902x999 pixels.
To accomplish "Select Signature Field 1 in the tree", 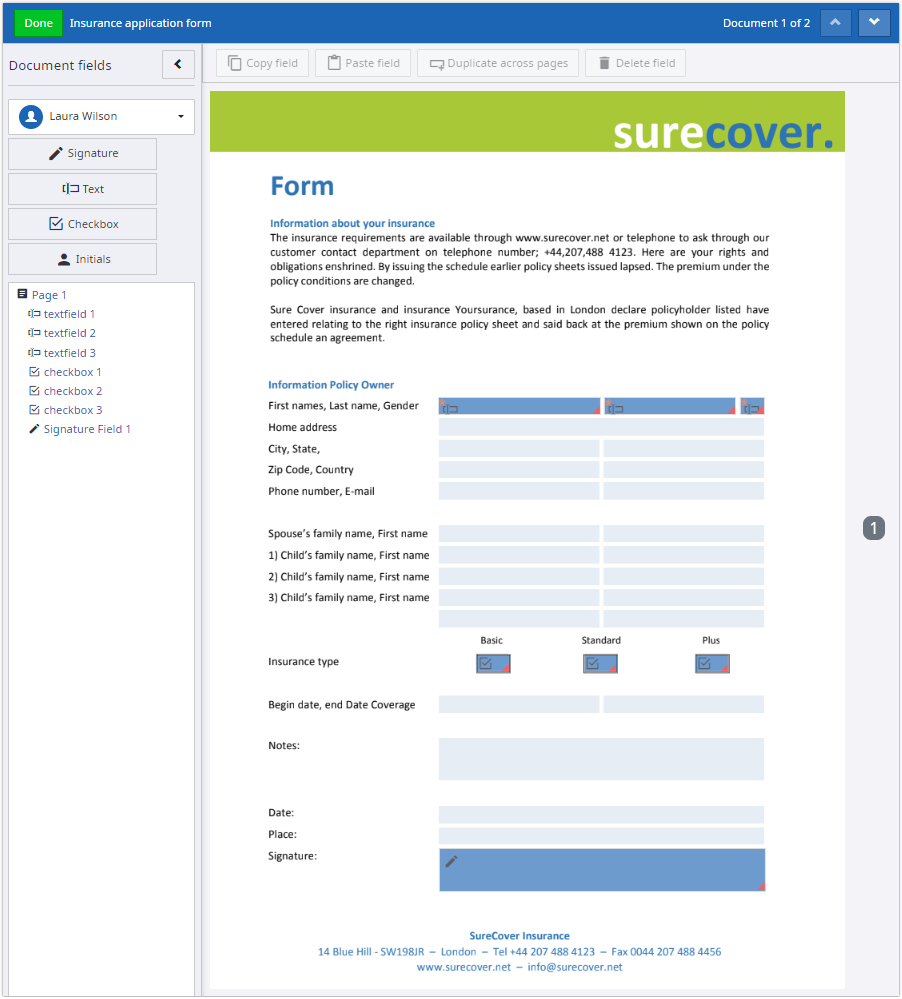I will tap(84, 428).
